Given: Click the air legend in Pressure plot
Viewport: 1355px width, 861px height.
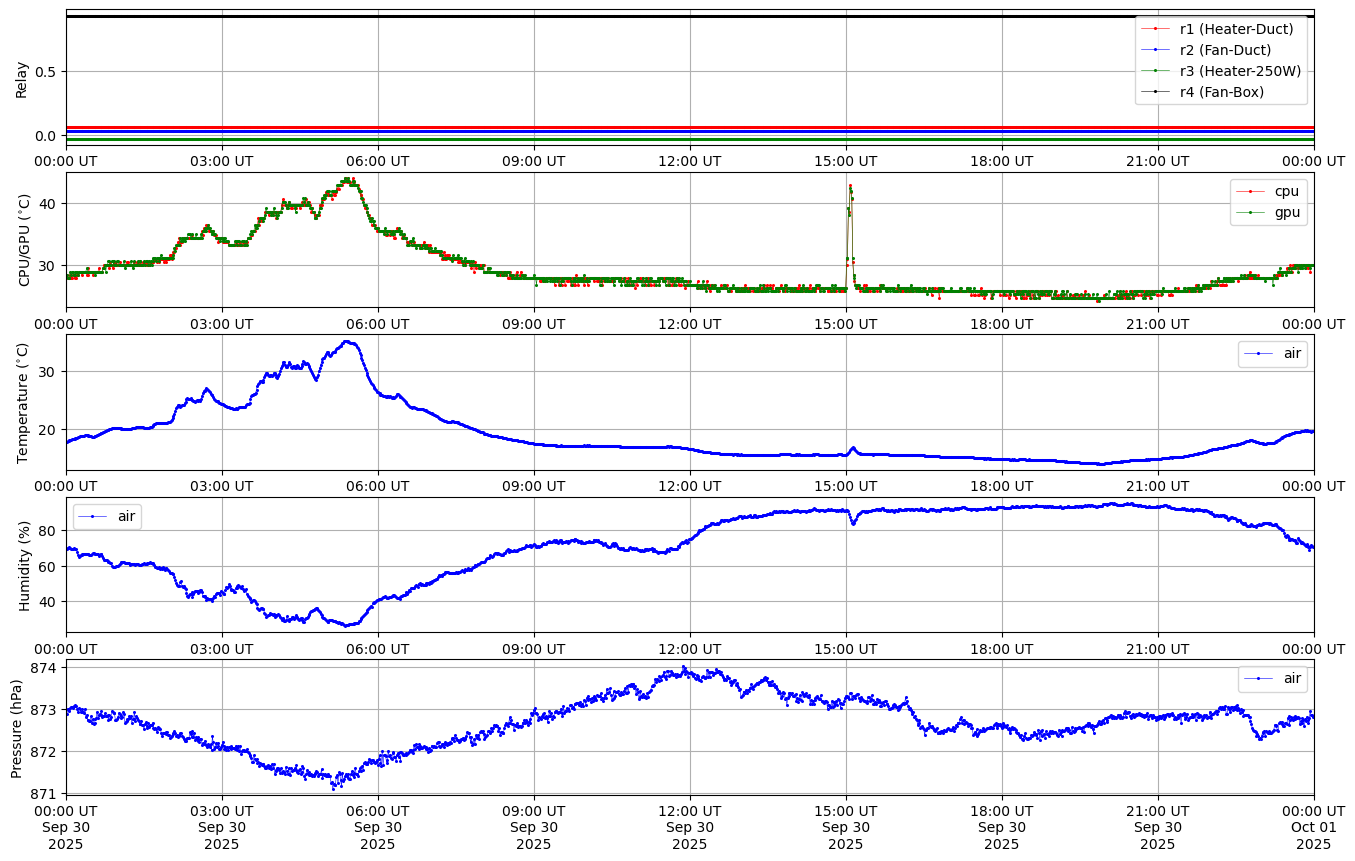Looking at the screenshot, I should [x=1272, y=678].
